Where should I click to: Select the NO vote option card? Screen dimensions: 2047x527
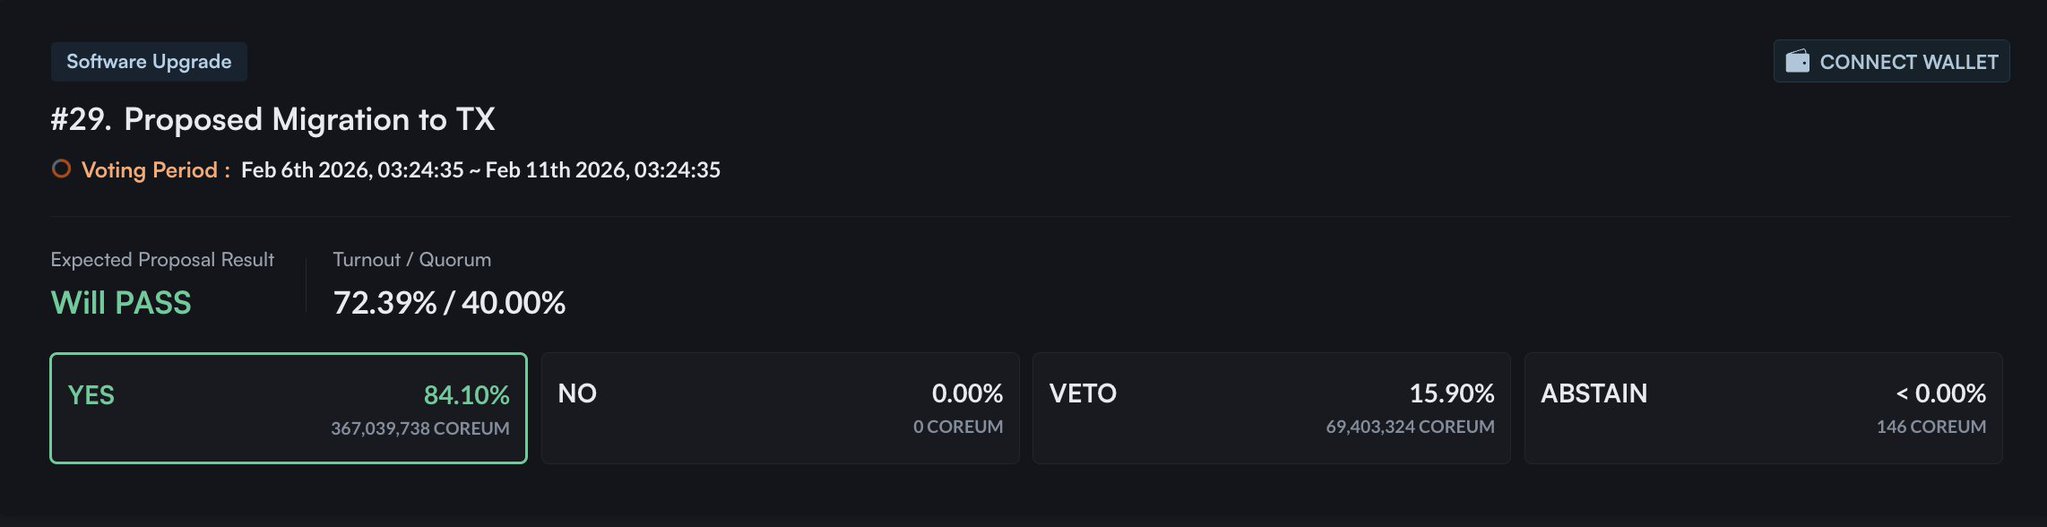coord(779,408)
